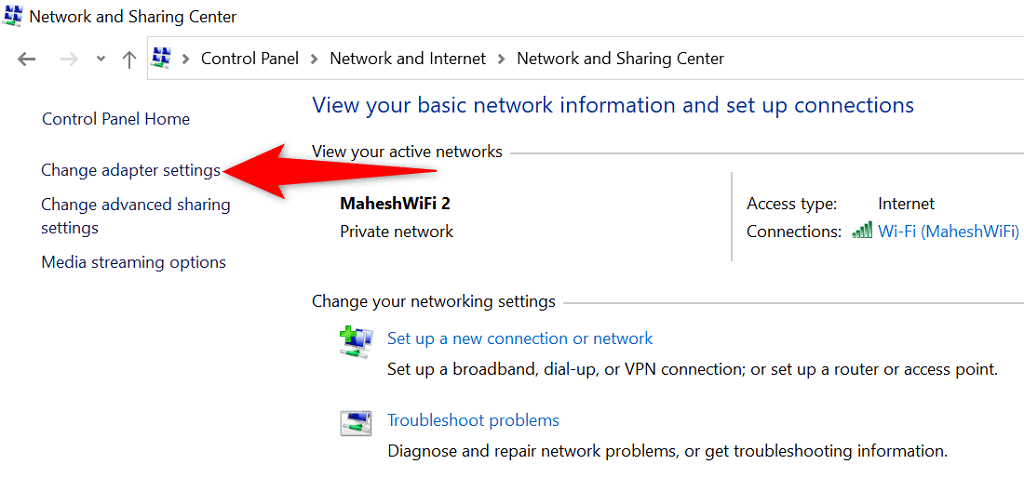Expand the chevron after Network and Internet
This screenshot has width=1024, height=504.
click(x=501, y=59)
